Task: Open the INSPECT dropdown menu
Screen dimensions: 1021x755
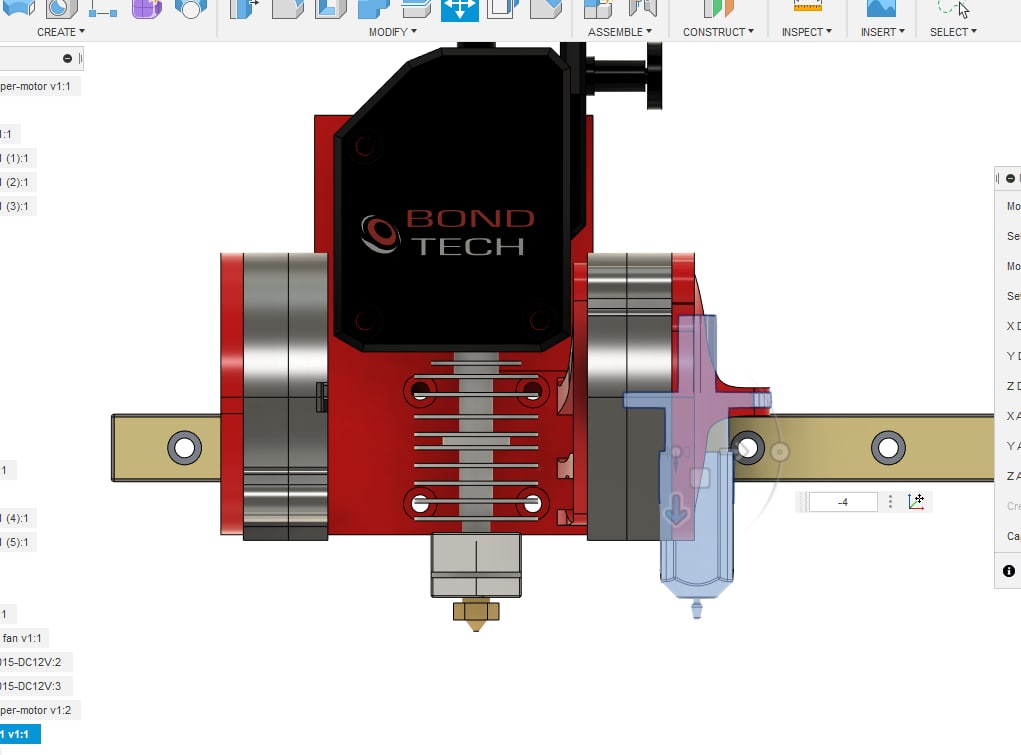Action: point(807,32)
